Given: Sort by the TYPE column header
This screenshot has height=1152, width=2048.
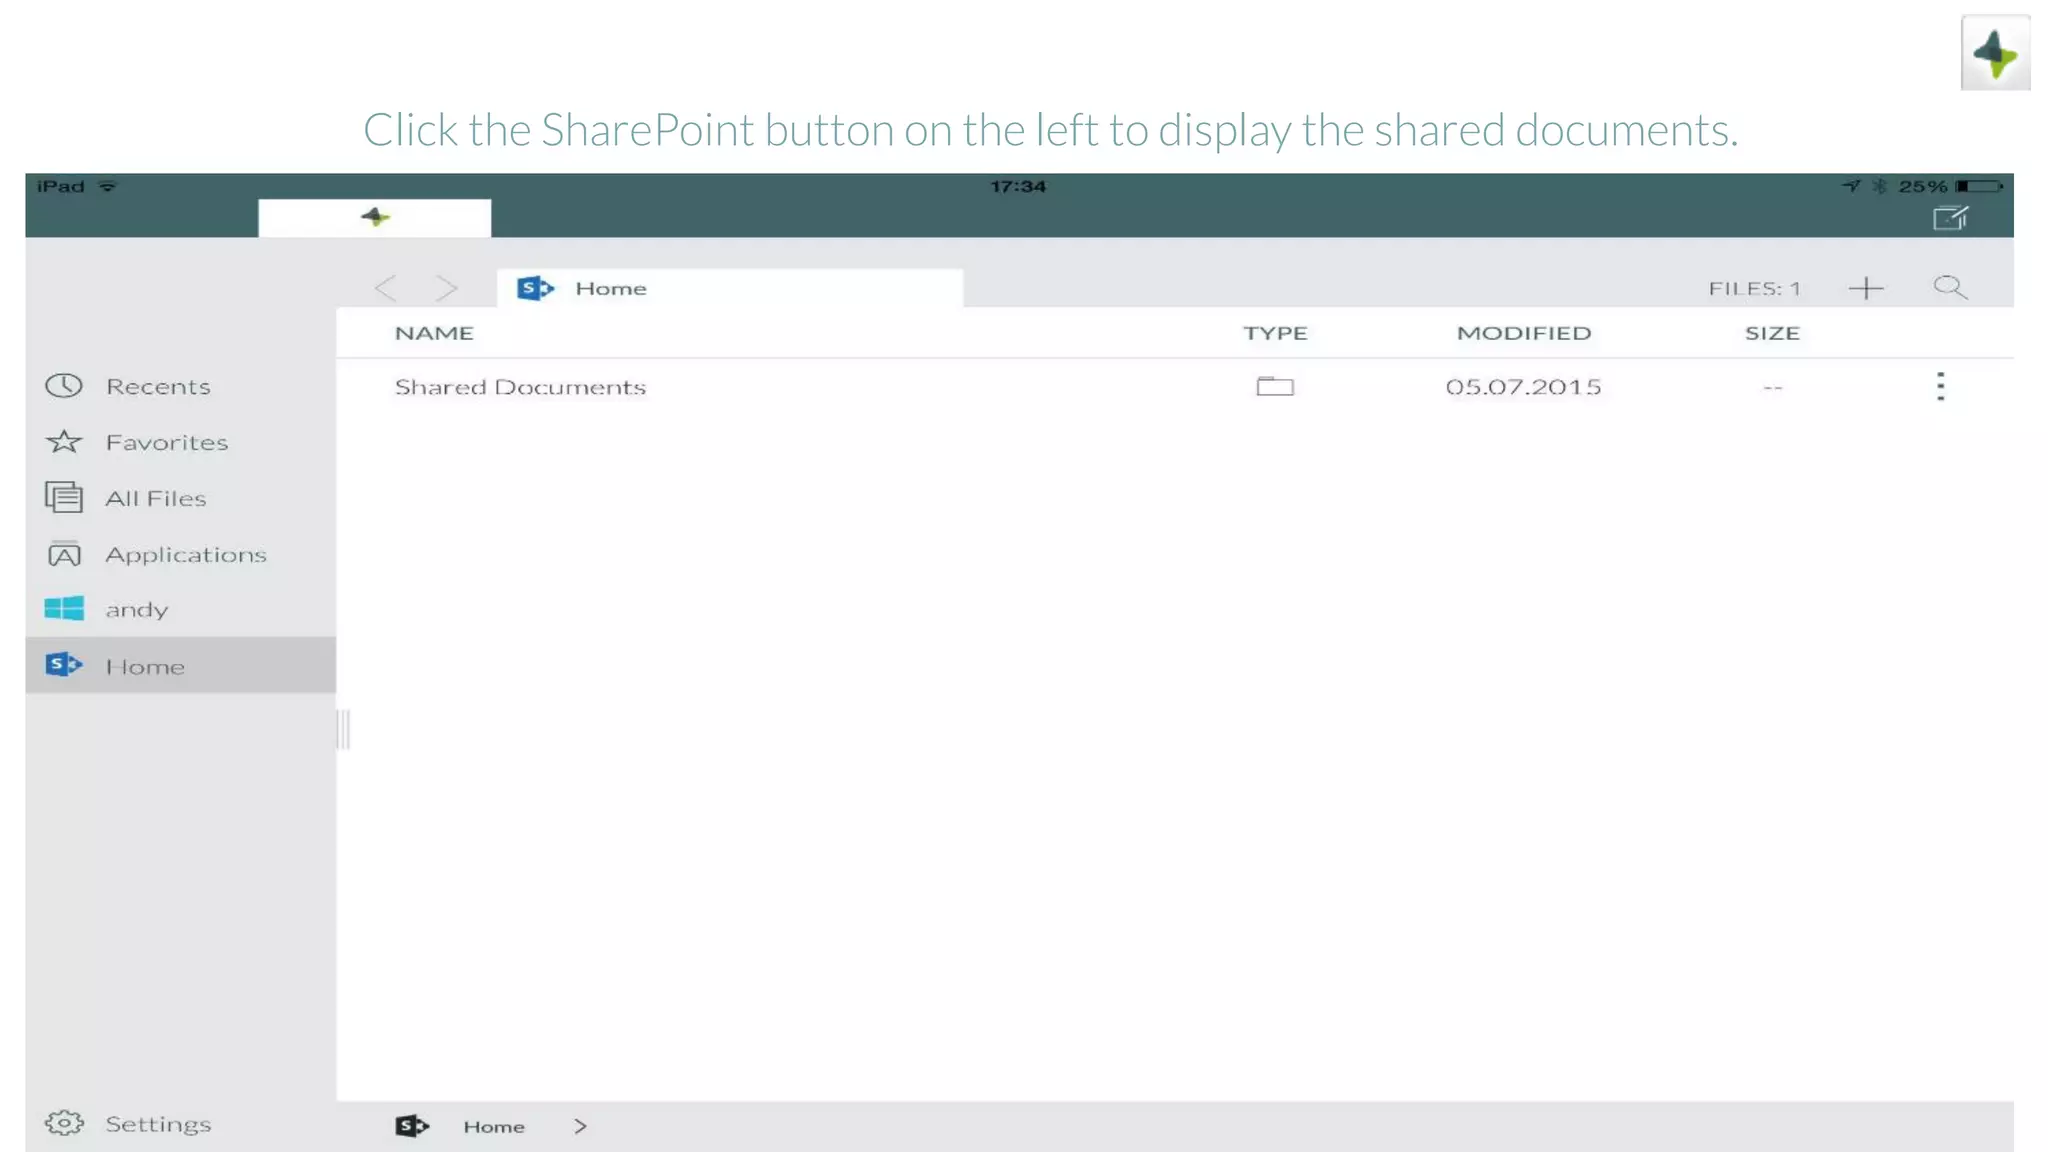Looking at the screenshot, I should (x=1275, y=333).
